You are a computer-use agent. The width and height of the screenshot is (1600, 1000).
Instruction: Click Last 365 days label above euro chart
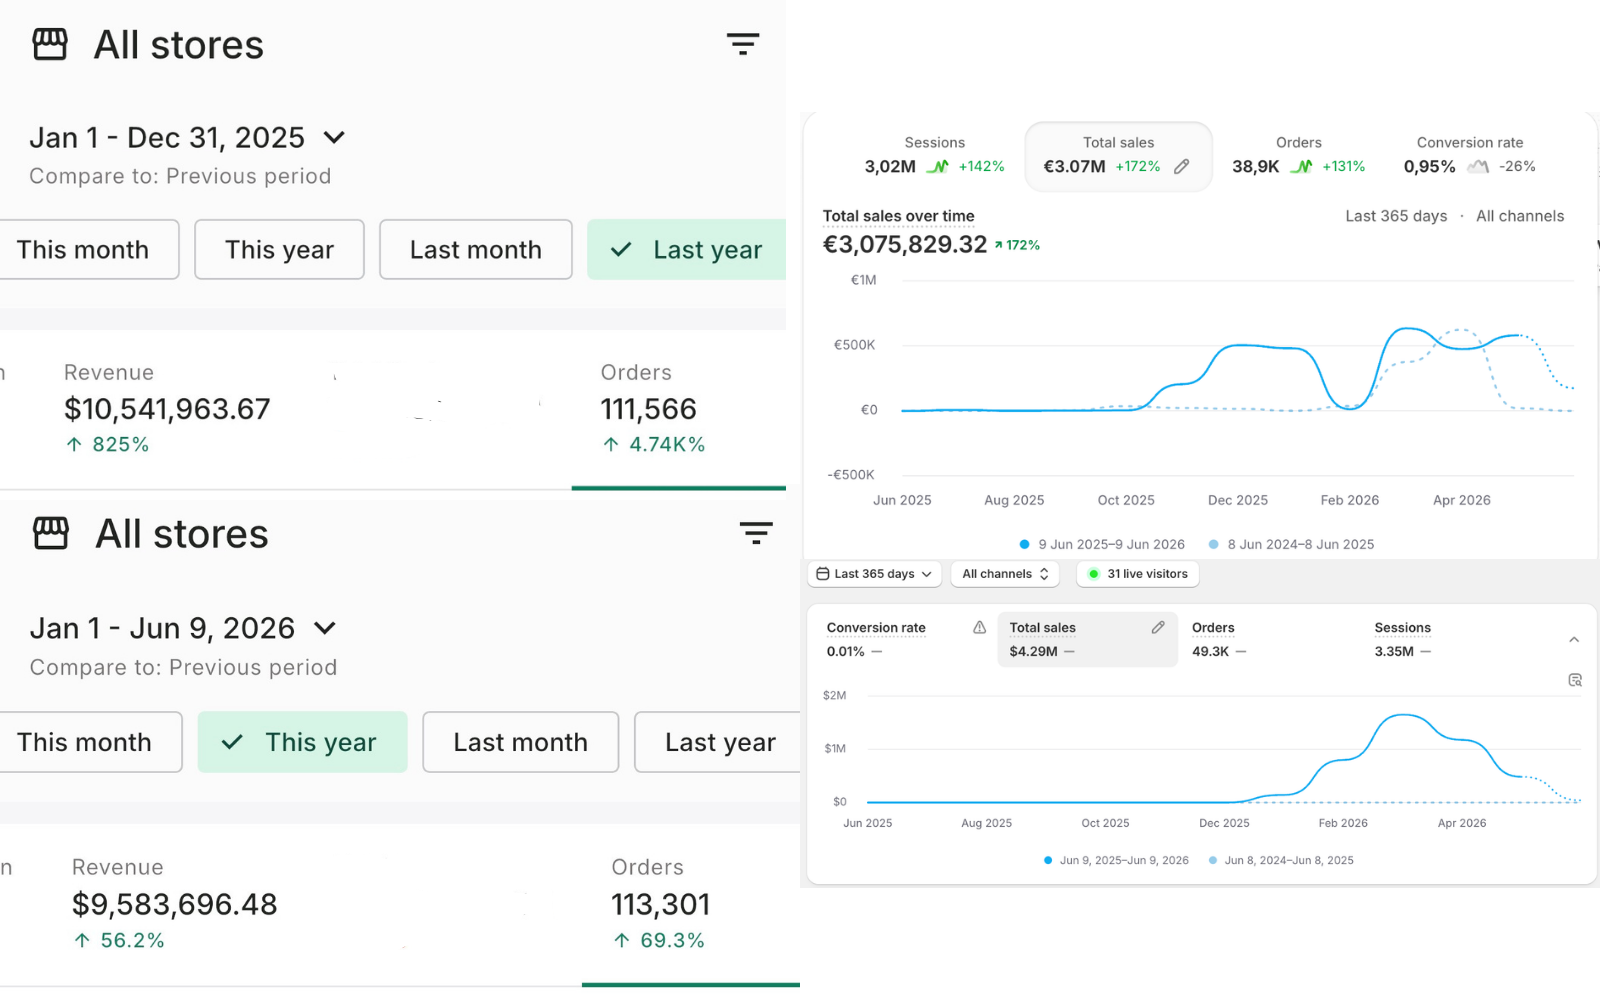(1396, 216)
